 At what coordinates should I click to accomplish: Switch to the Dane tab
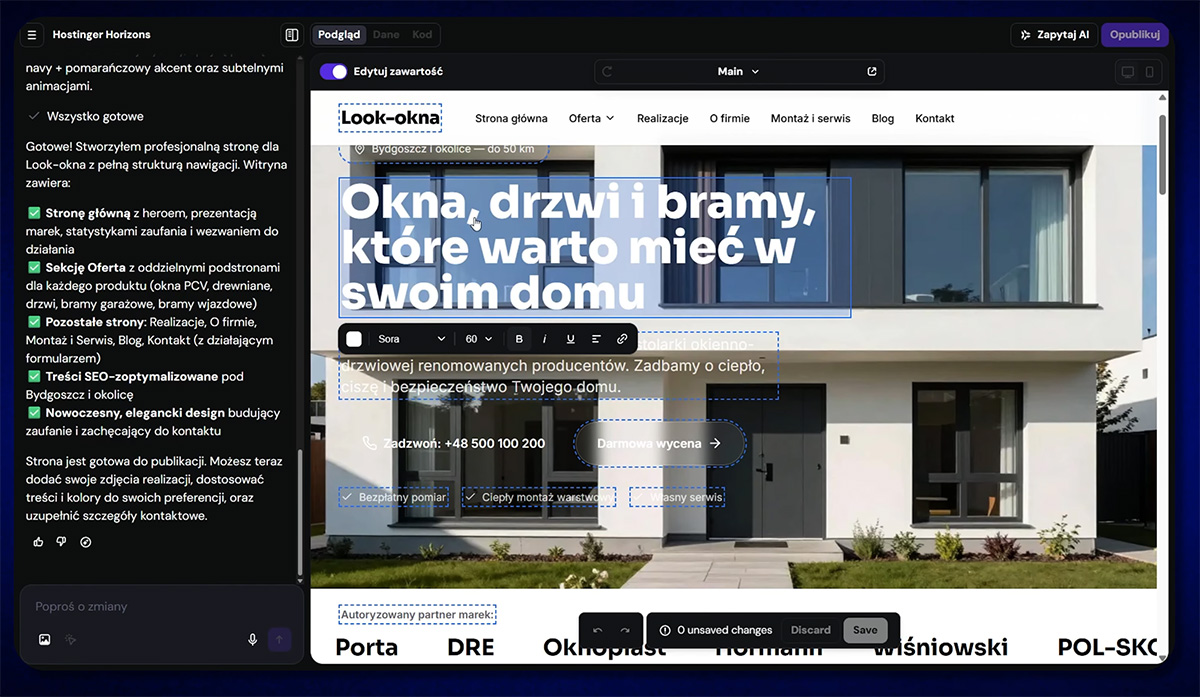[x=386, y=35]
